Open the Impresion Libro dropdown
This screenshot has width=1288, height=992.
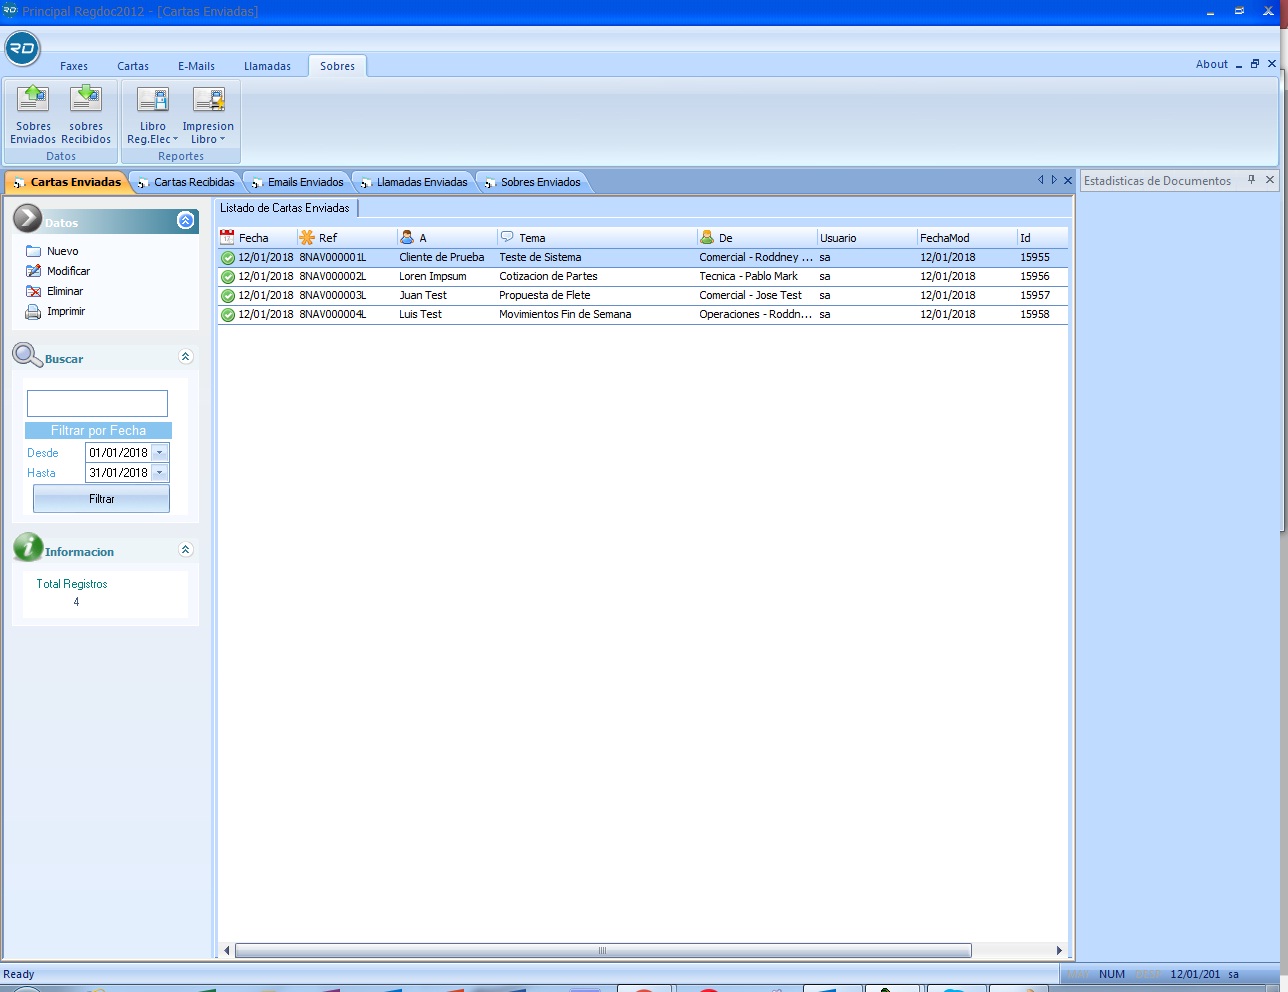208,115
